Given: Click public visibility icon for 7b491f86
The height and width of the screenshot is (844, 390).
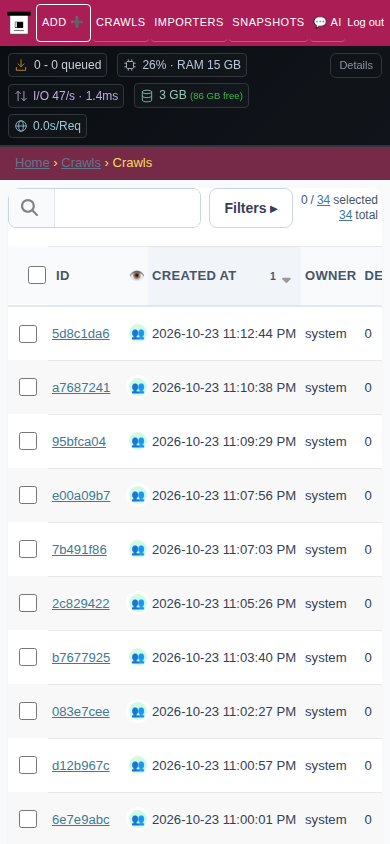Looking at the screenshot, I should click(138, 550).
